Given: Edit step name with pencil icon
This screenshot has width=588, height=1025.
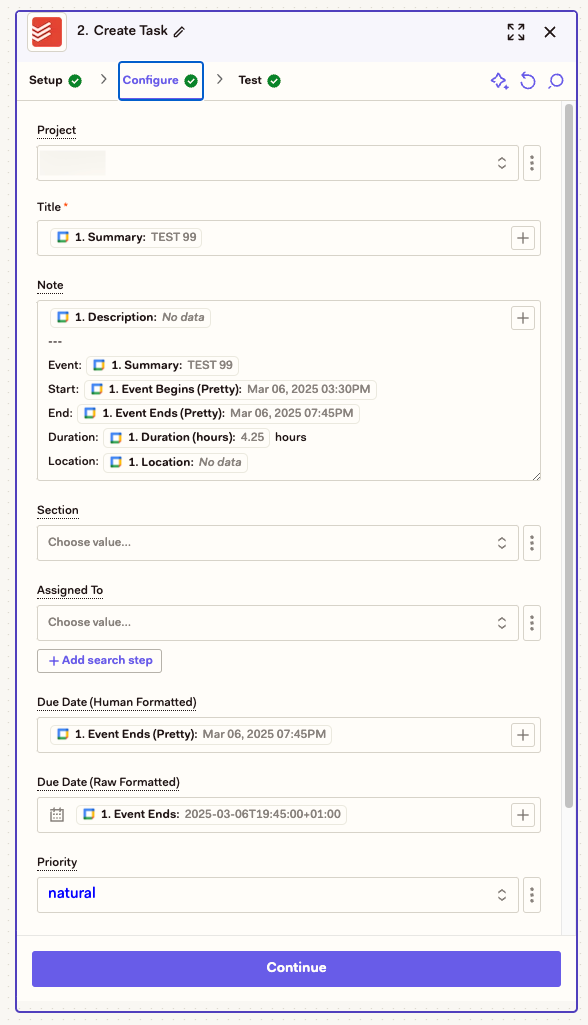Looking at the screenshot, I should click(x=179, y=31).
